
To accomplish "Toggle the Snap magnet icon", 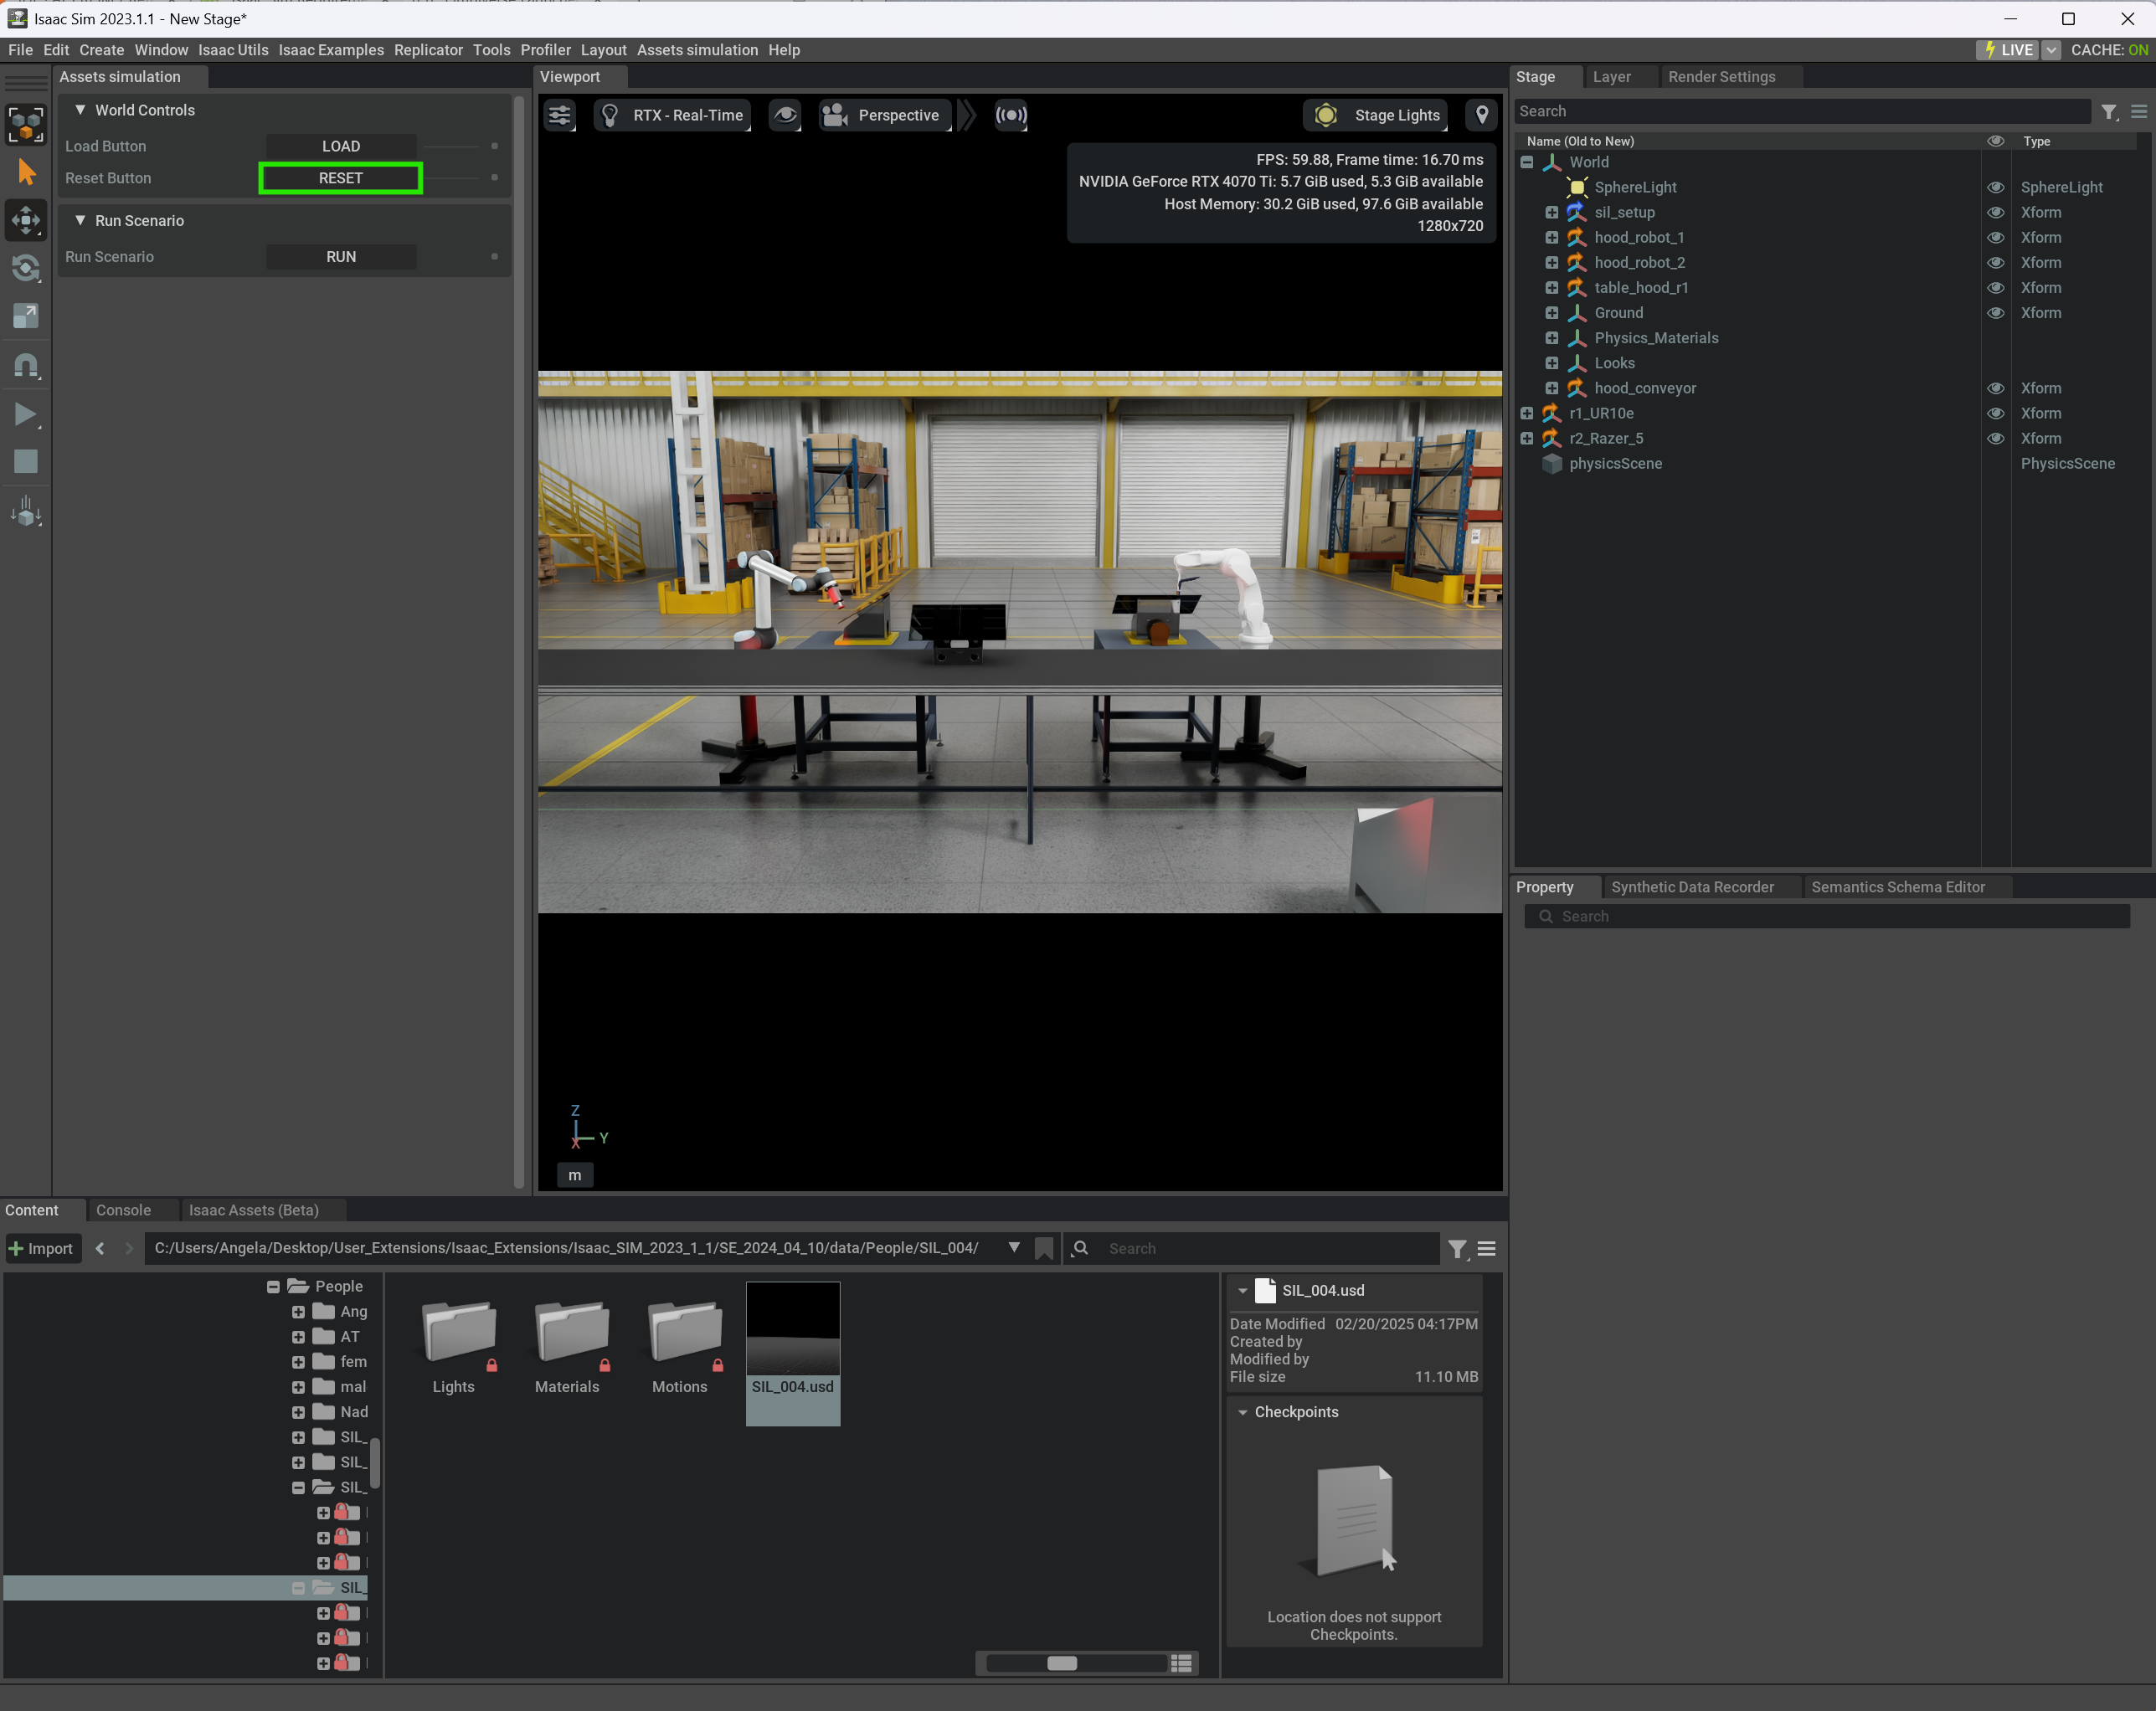I will click(x=25, y=365).
